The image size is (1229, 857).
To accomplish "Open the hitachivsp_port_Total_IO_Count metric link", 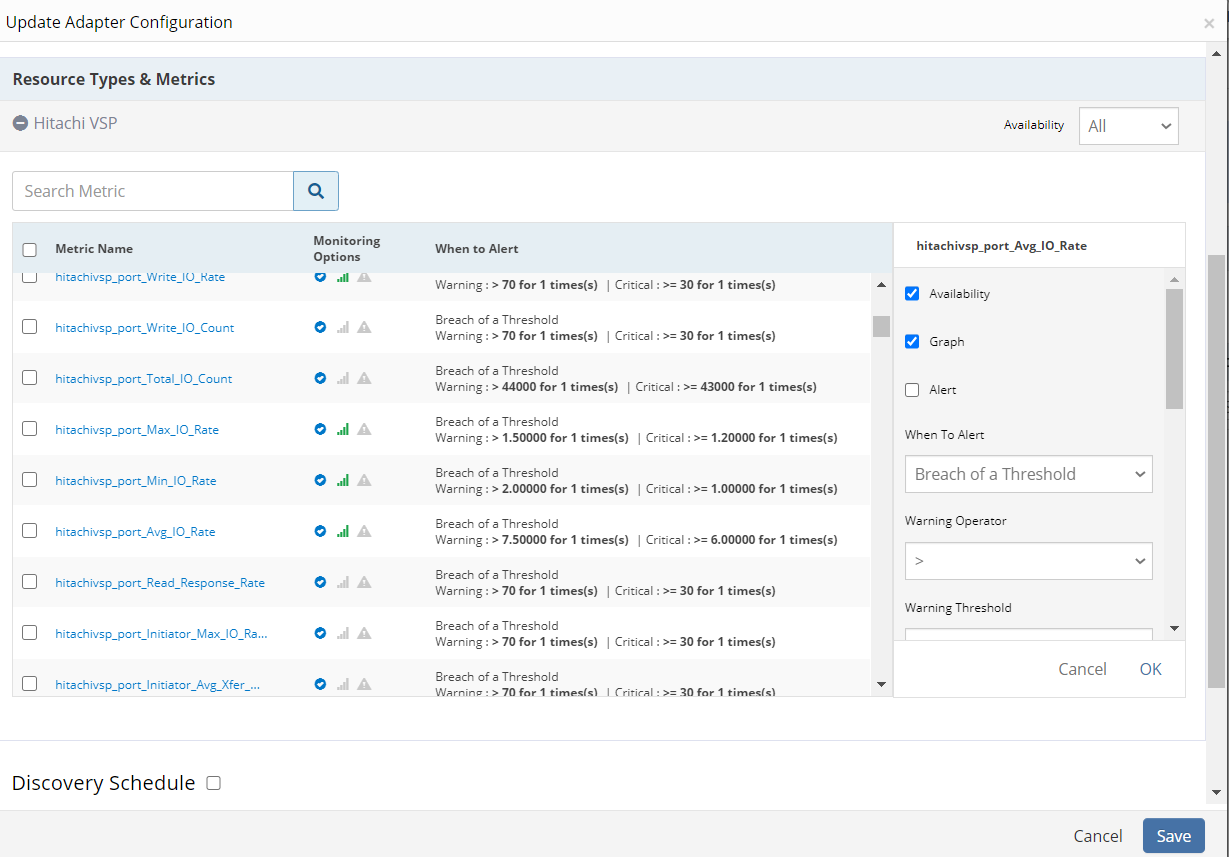I will (x=144, y=379).
